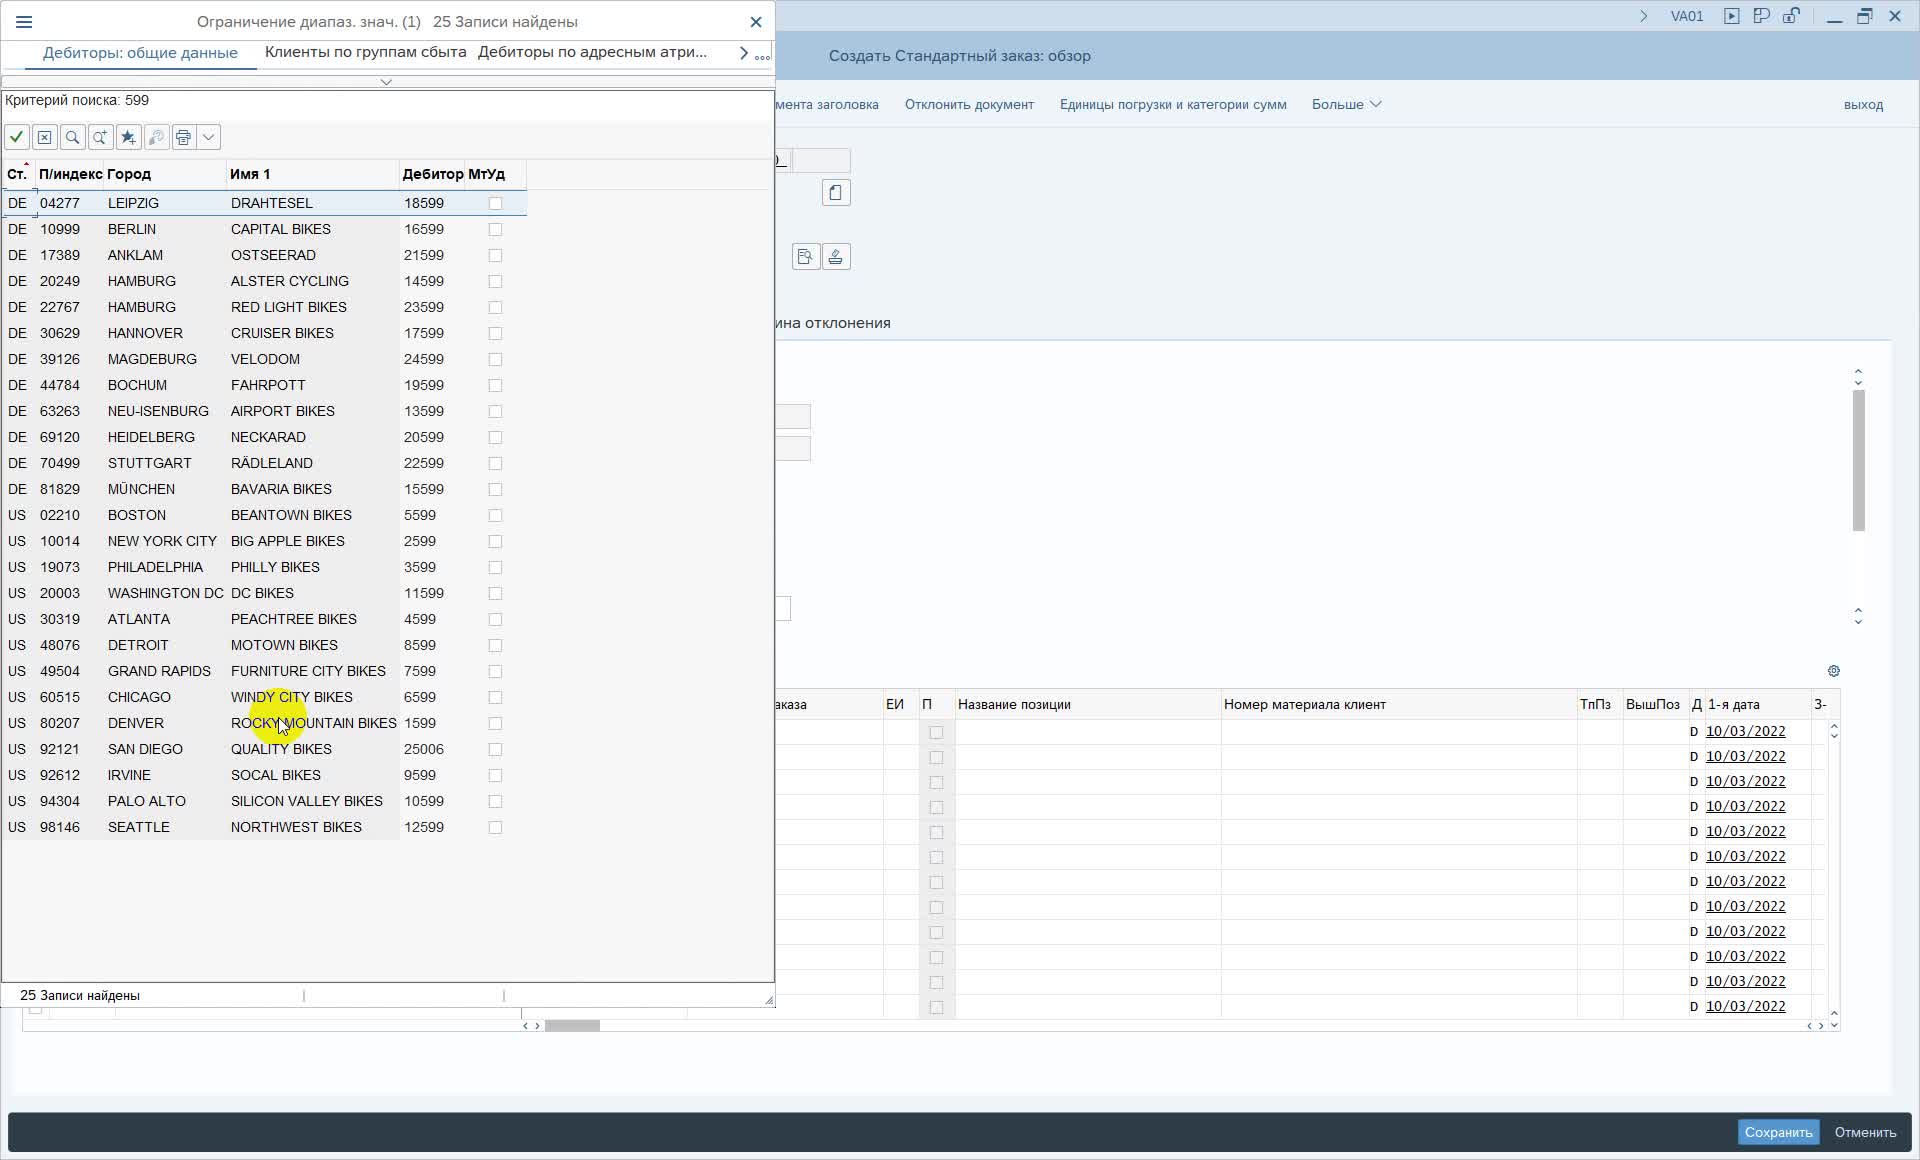Click the greyed help/key toolbar icon
This screenshot has height=1160, width=1920.
click(156, 137)
